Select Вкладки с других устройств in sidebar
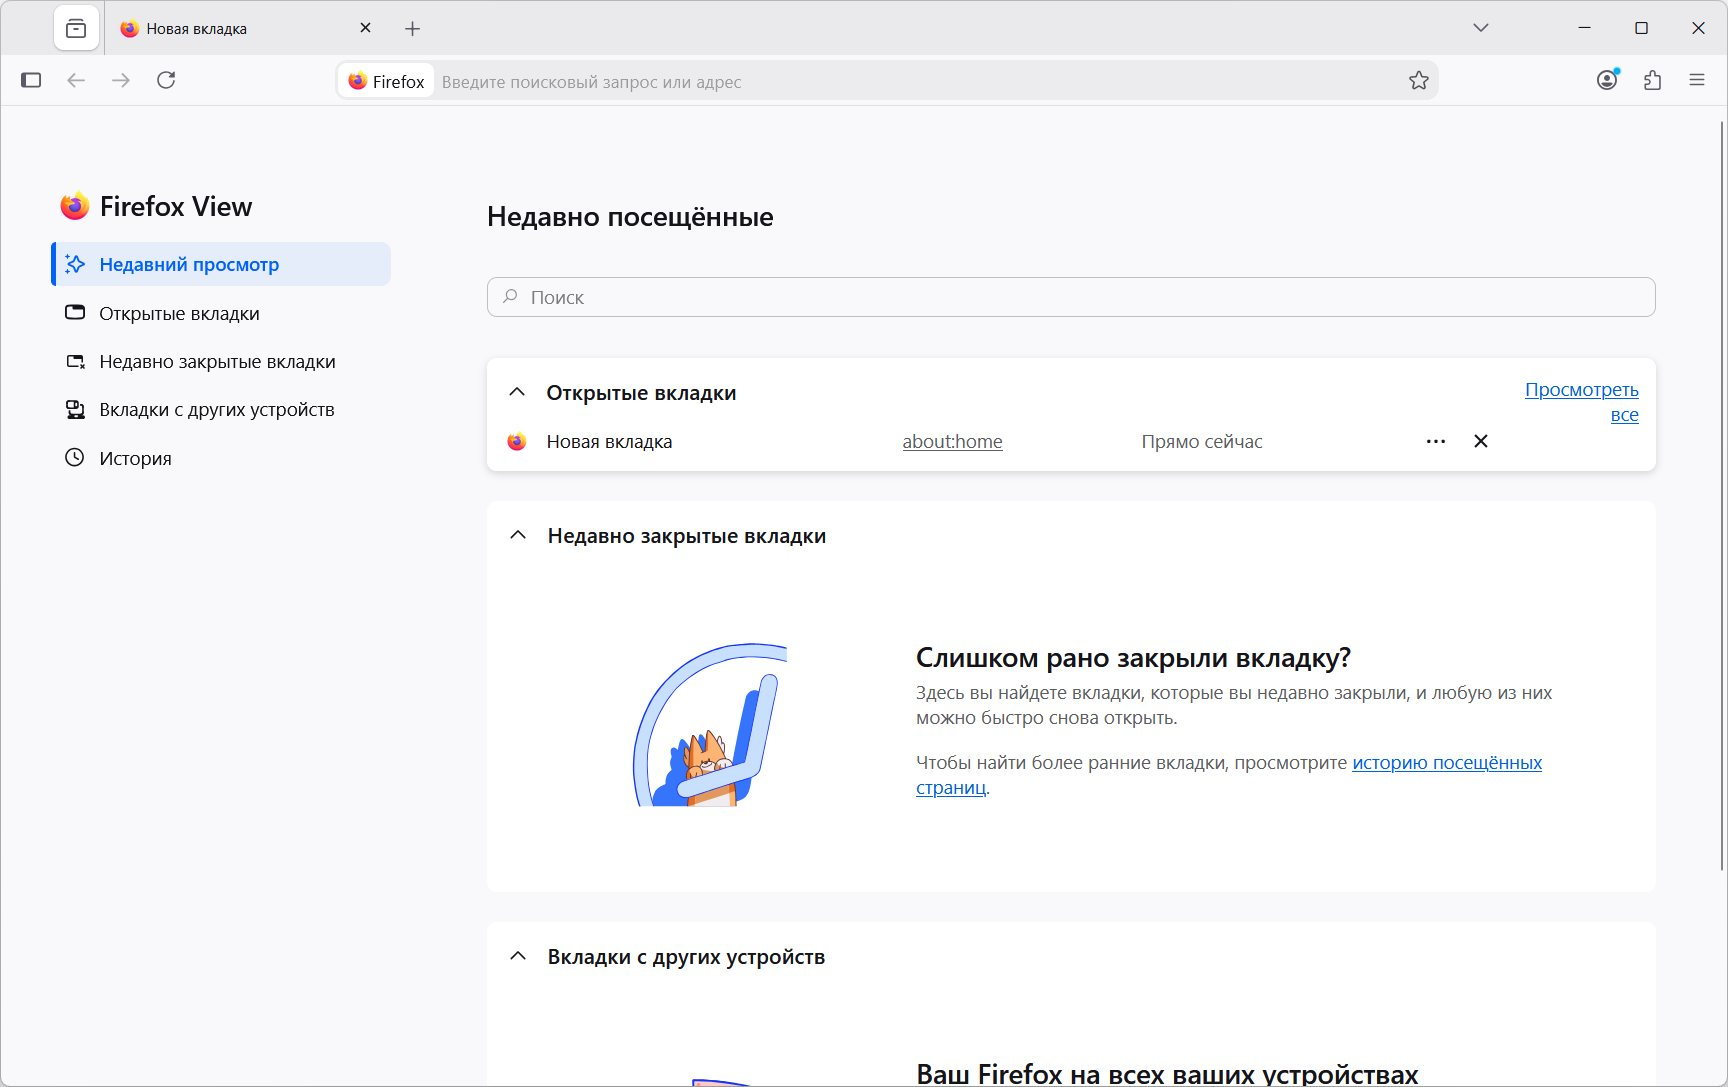The height and width of the screenshot is (1087, 1728). [x=221, y=409]
